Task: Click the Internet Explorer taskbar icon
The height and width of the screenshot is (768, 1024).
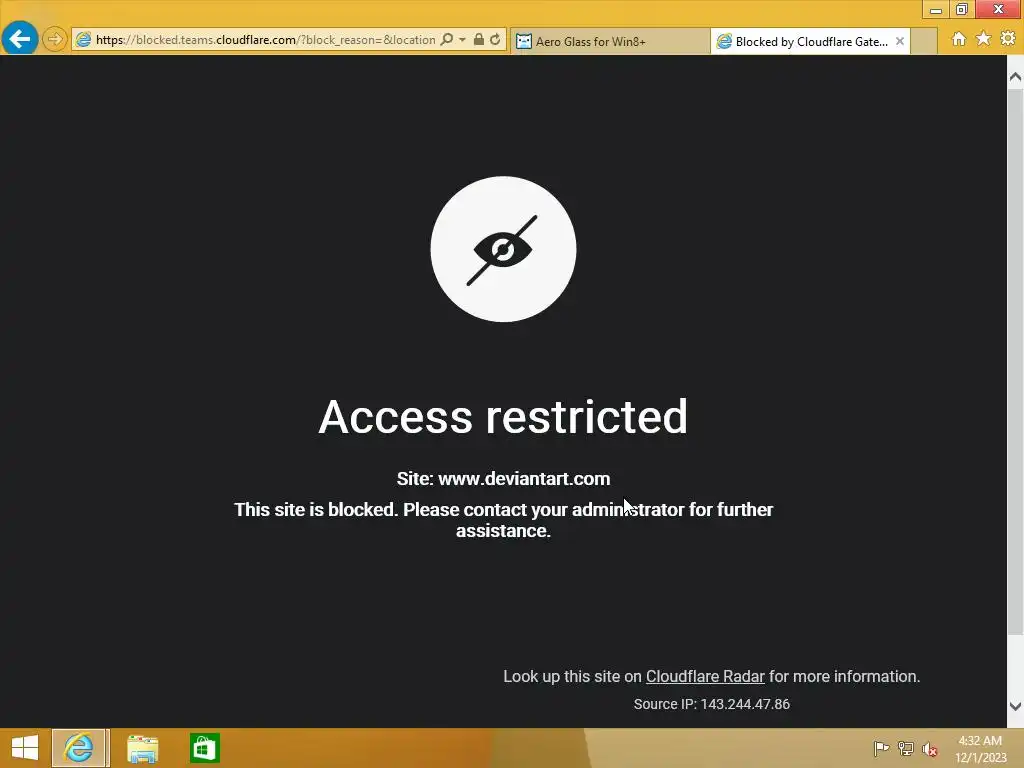Action: tap(78, 748)
